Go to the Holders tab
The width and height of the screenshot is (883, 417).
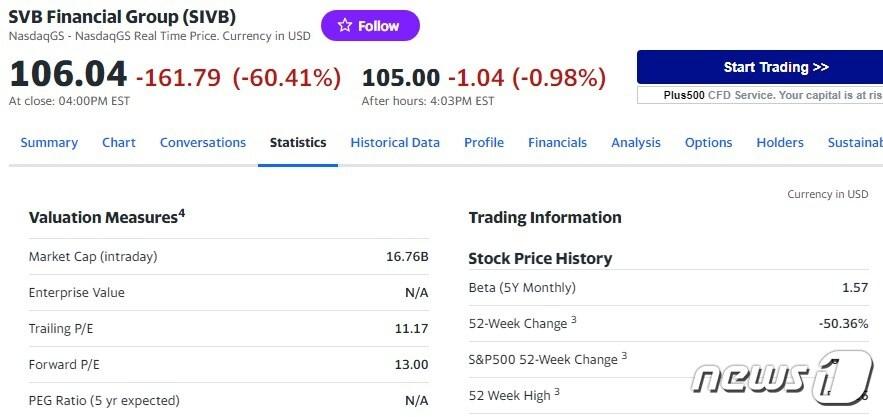pyautogui.click(x=780, y=143)
